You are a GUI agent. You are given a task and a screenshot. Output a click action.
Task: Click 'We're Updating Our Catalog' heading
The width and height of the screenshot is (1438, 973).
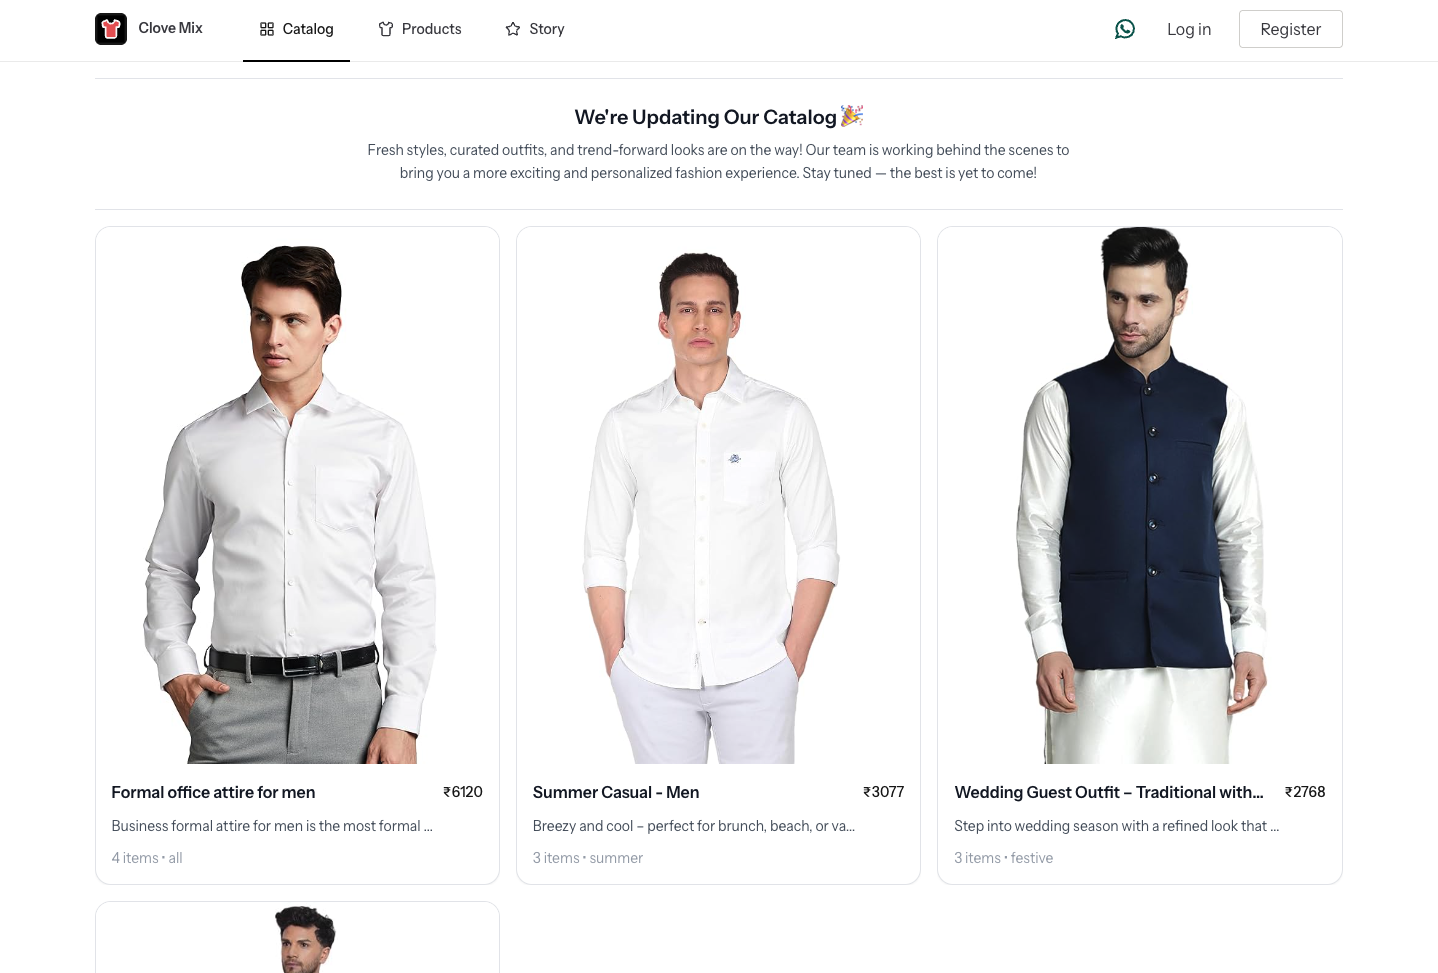click(718, 117)
